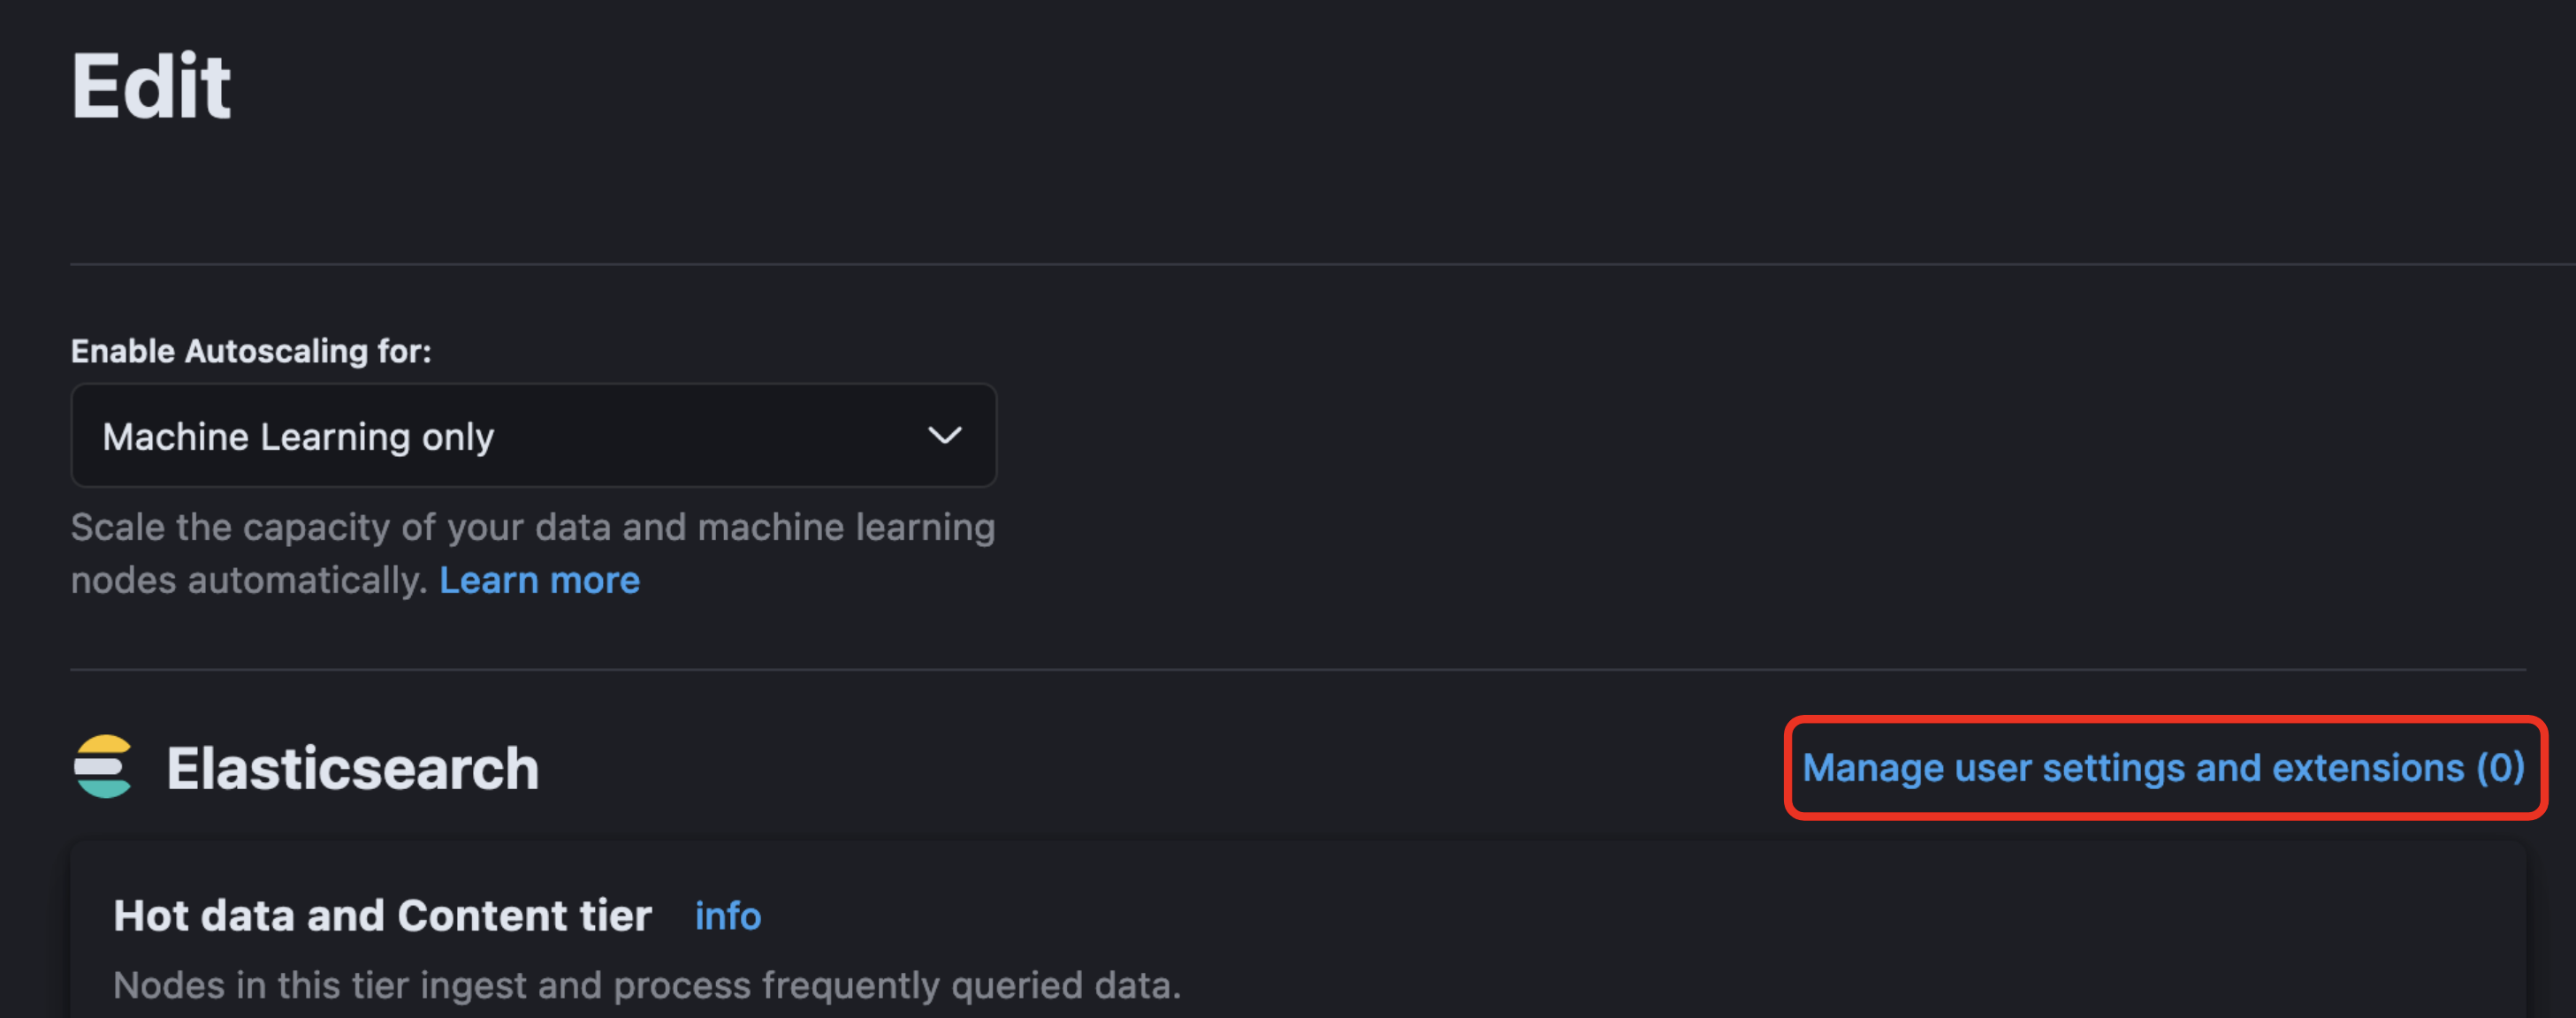Show autoscaling options by clicking the selector

click(532, 435)
